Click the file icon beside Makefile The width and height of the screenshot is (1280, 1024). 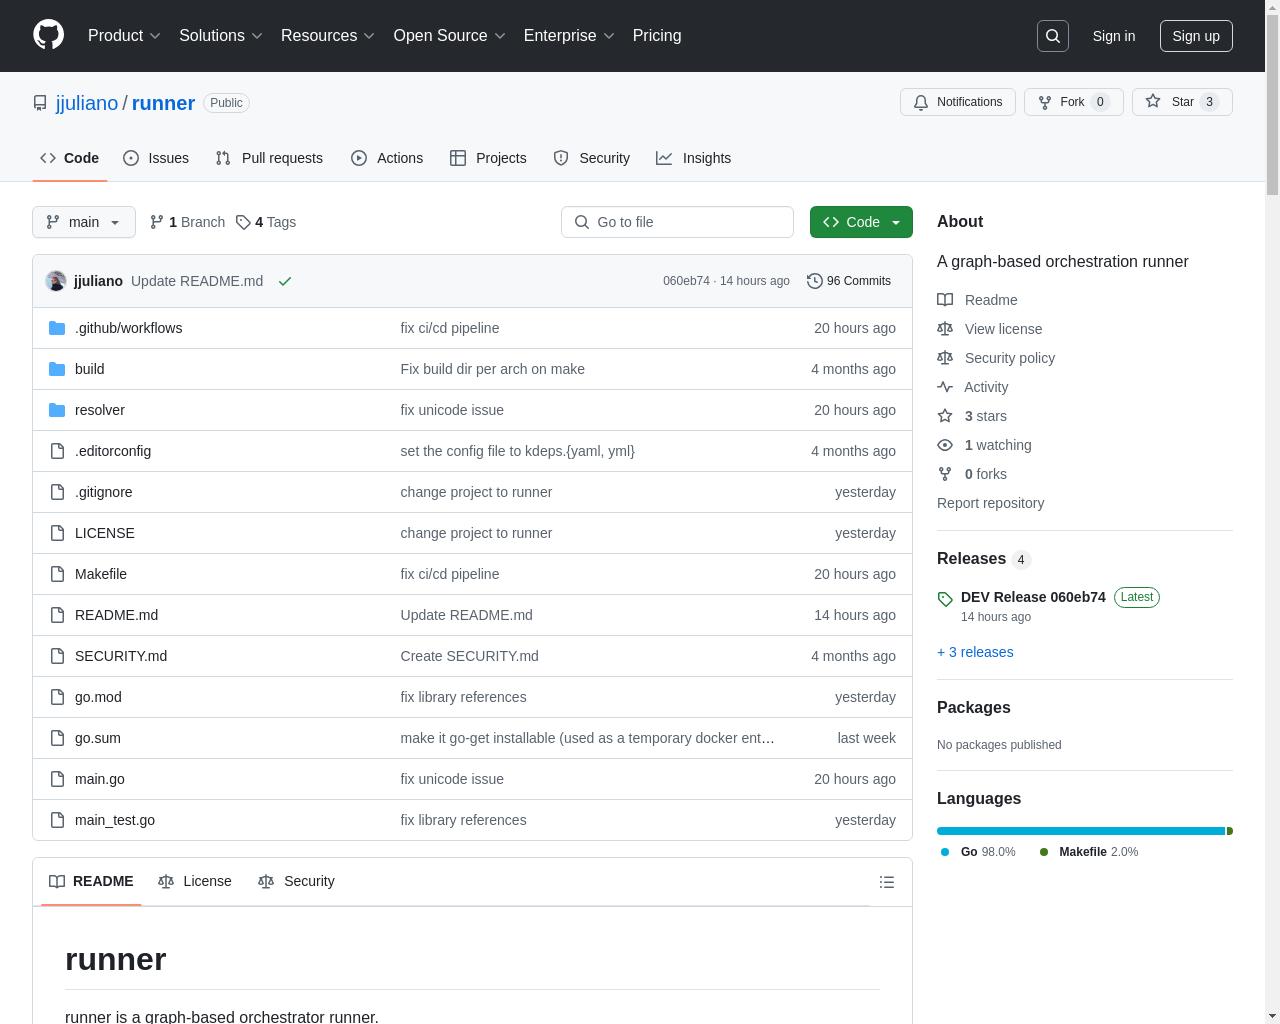(x=57, y=574)
